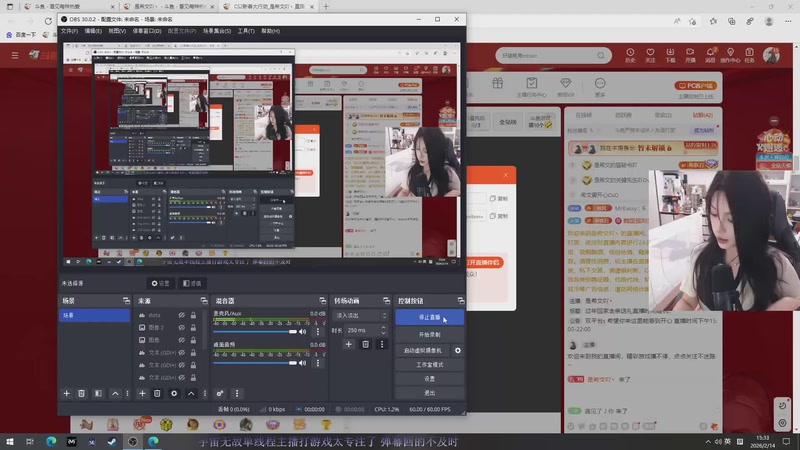Open 桌面音频 three-dot options menu
Screen dimensions: 800x450
tap(318, 363)
